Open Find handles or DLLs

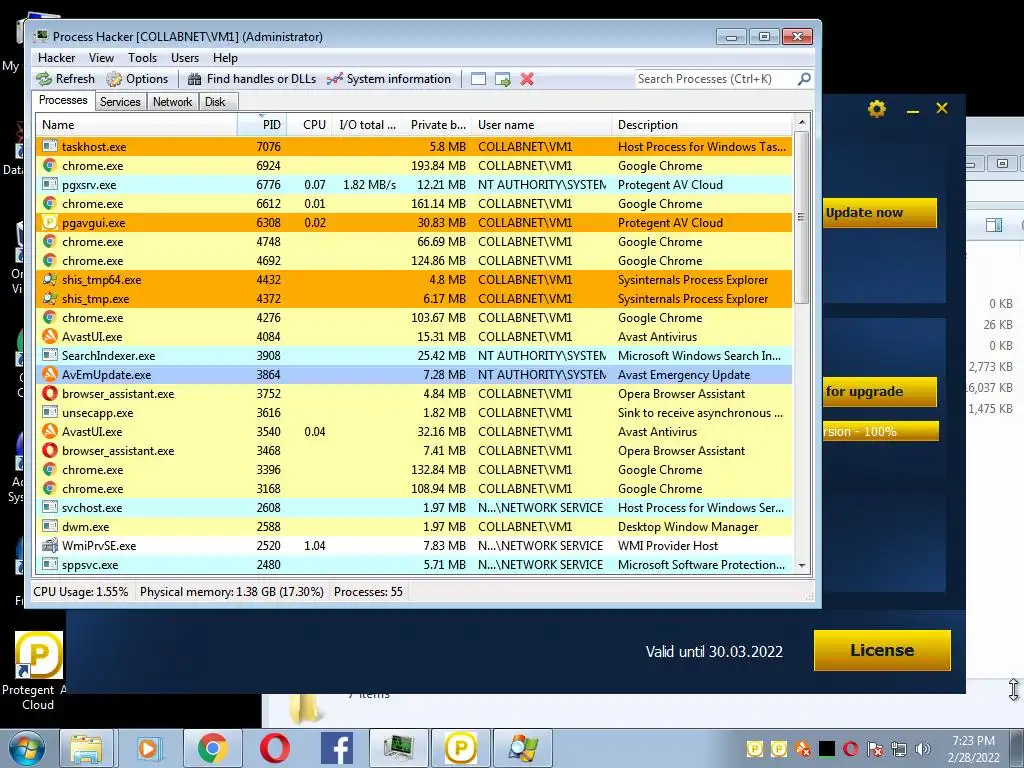coord(251,79)
